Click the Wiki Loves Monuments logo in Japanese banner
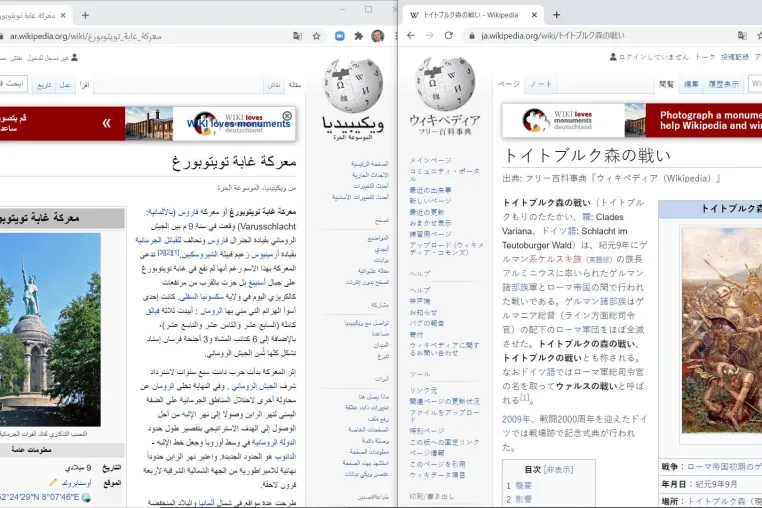The height and width of the screenshot is (508, 762). click(x=557, y=120)
